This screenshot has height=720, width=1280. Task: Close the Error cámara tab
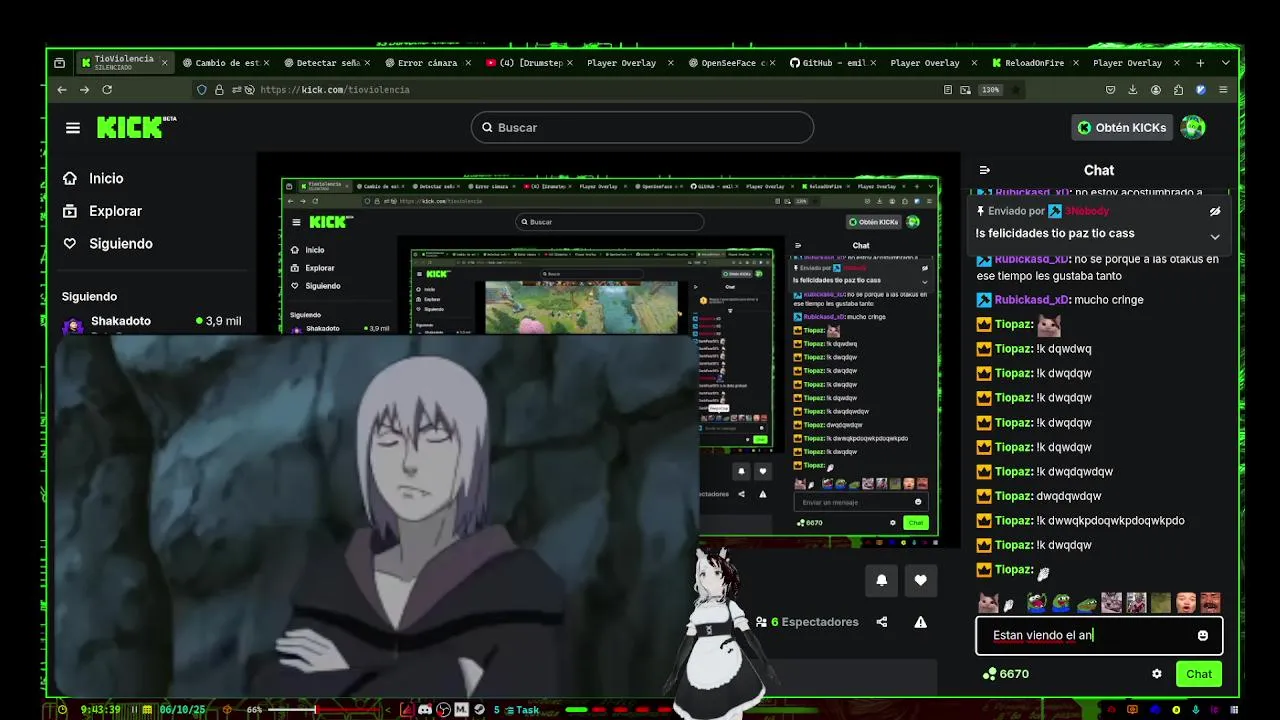467,63
